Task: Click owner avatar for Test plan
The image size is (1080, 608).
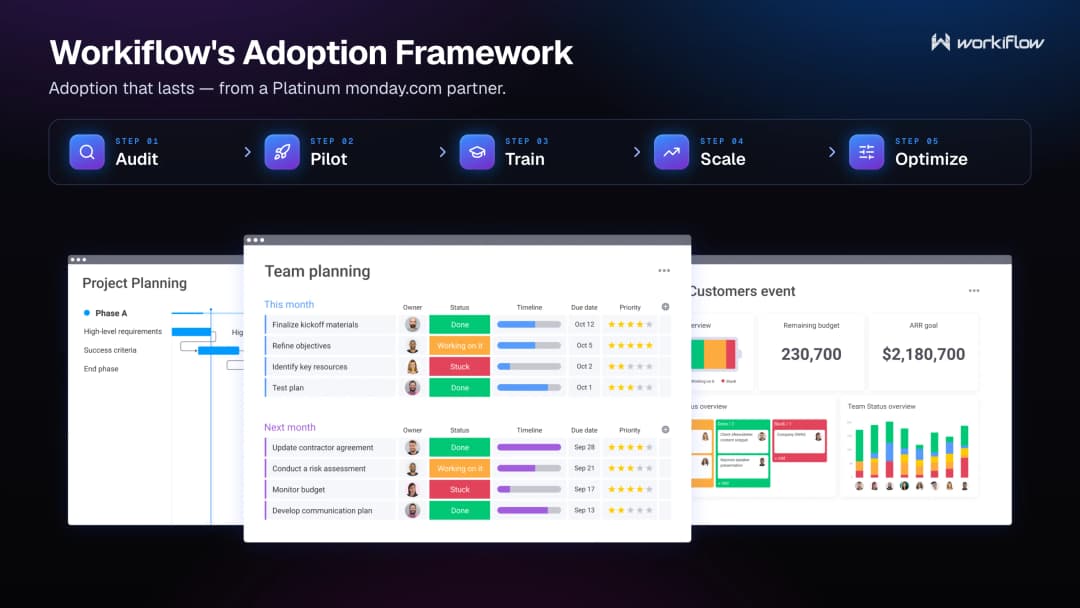Action: [x=413, y=388]
